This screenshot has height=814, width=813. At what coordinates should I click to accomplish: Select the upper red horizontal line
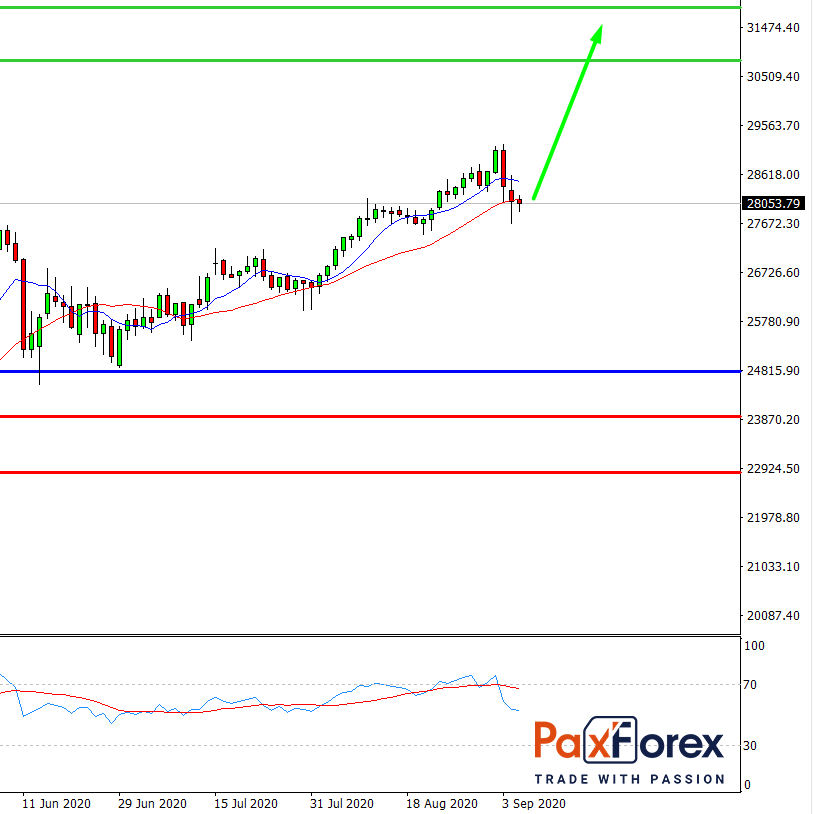point(370,417)
